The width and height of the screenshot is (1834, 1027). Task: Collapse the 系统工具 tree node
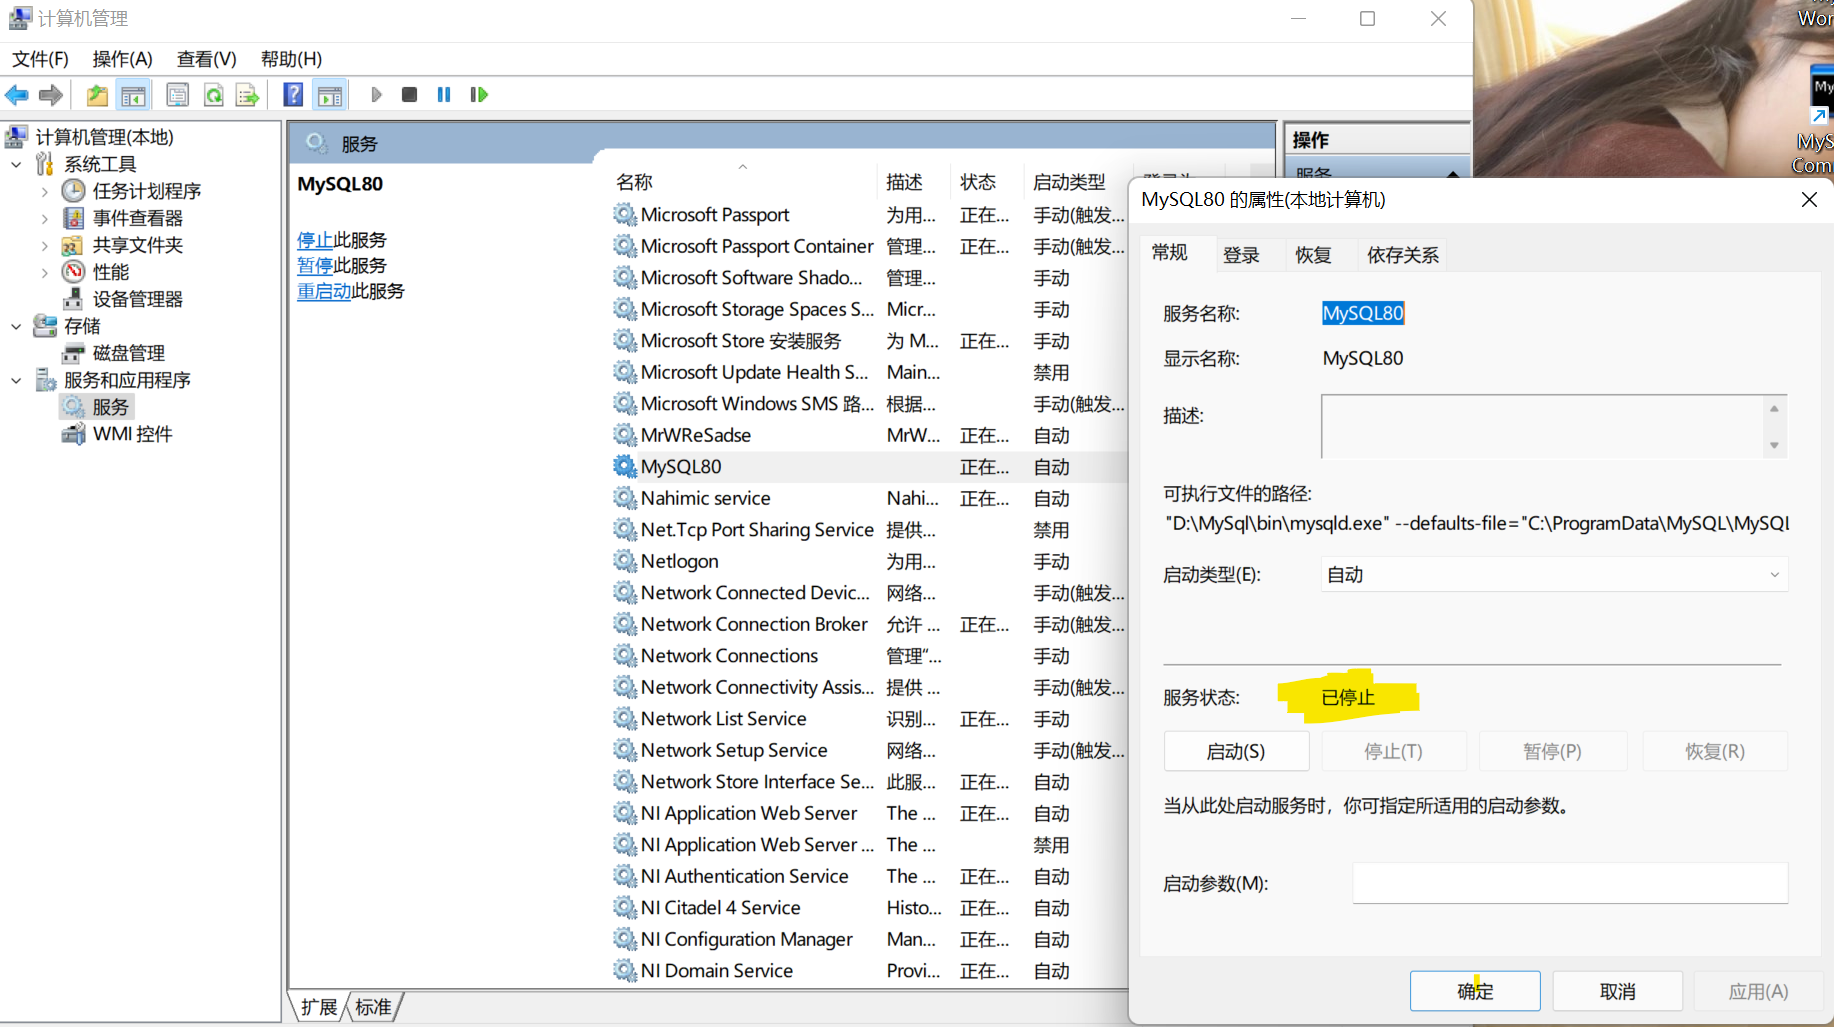click(16, 164)
